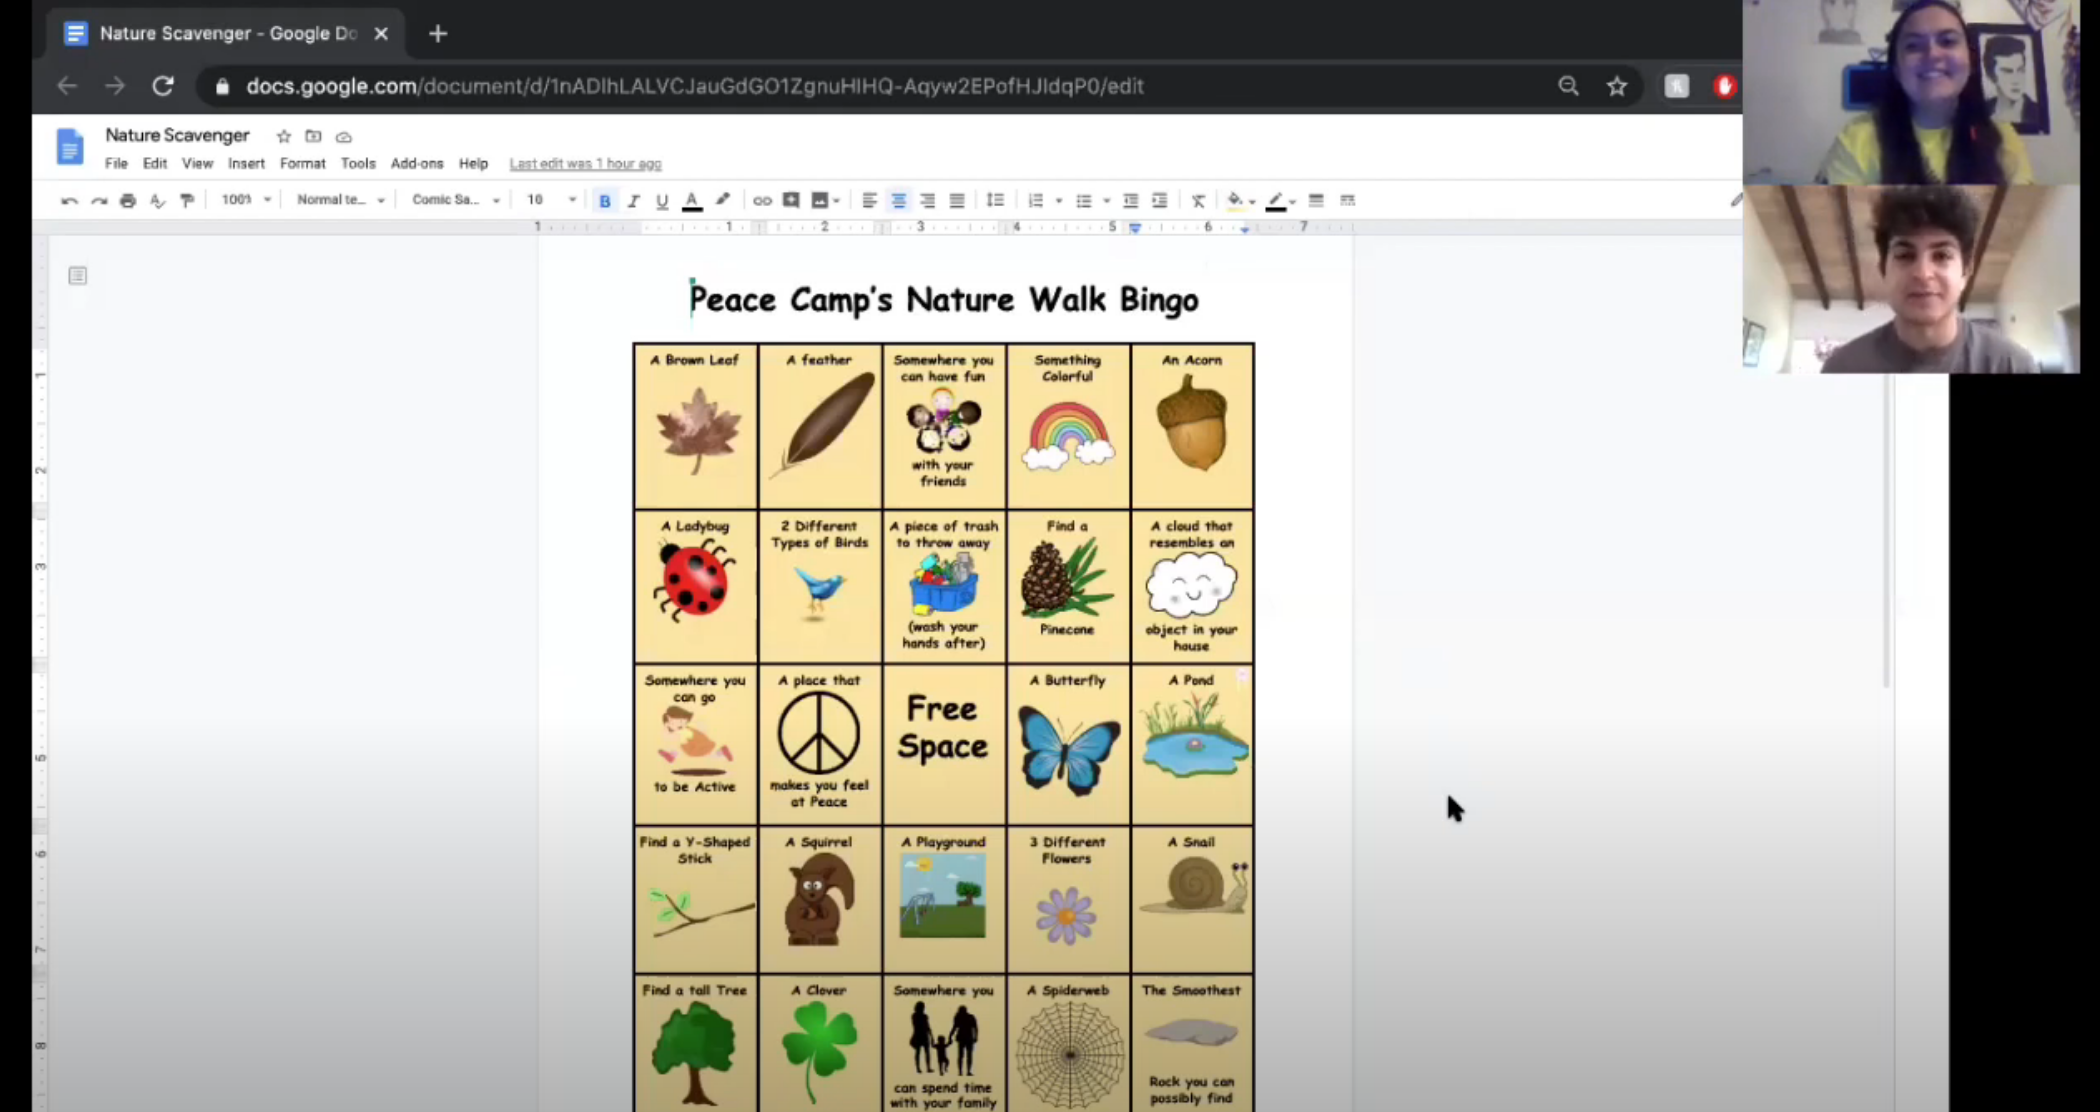
Task: Expand background color dropdown arrow
Action: coord(1252,201)
